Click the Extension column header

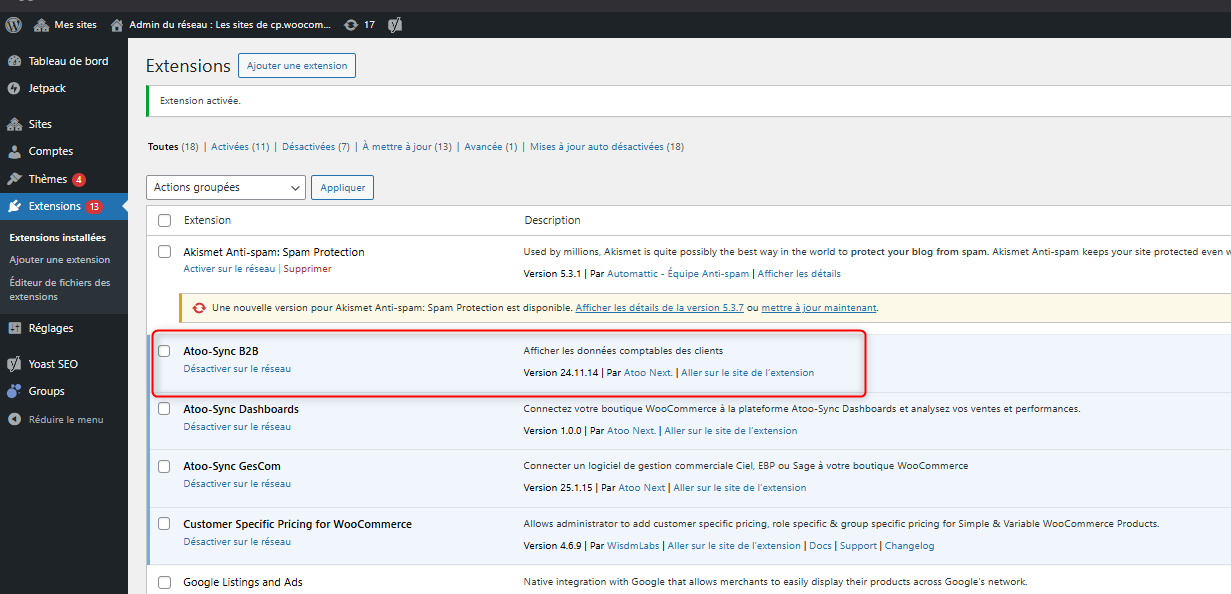click(x=207, y=220)
